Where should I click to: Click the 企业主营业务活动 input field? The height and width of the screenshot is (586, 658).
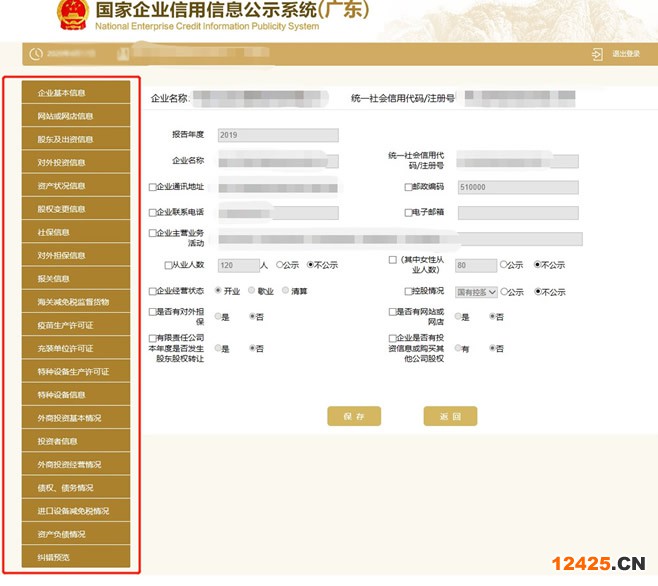point(400,239)
